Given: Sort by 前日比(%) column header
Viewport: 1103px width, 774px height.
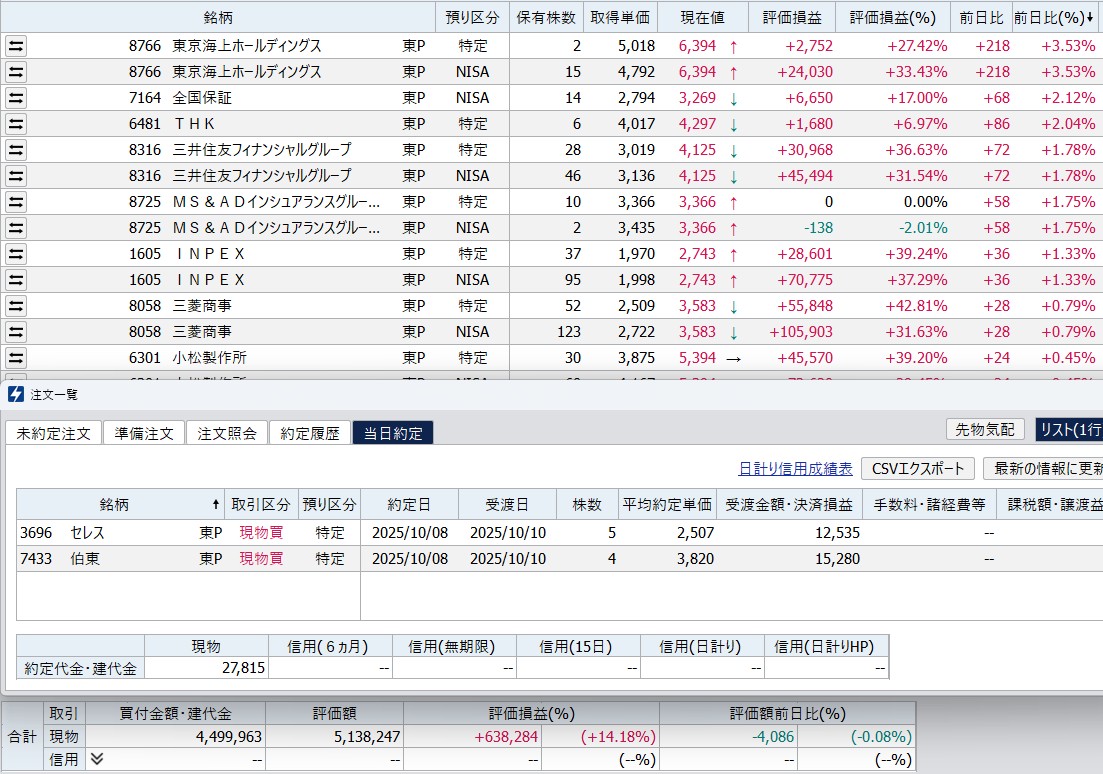Looking at the screenshot, I should coord(1057,18).
